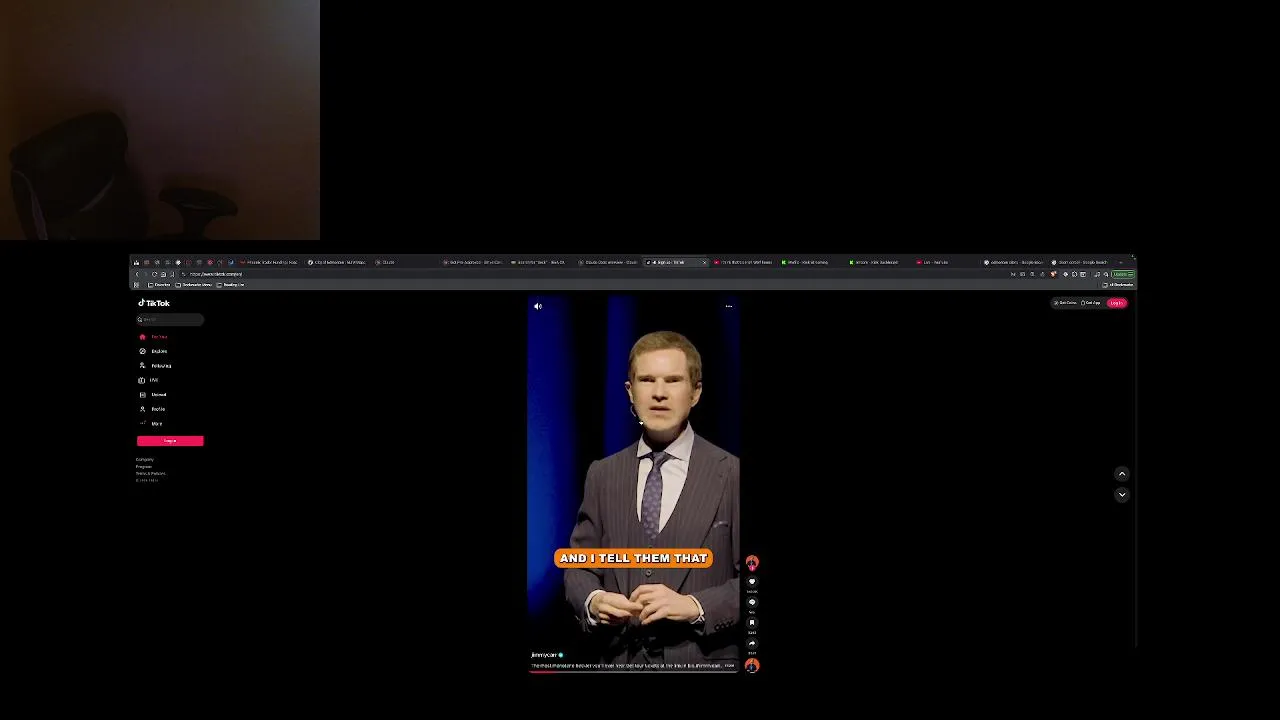The height and width of the screenshot is (720, 1280).
Task: Switch to the Claude Code overview tab
Action: (608, 262)
